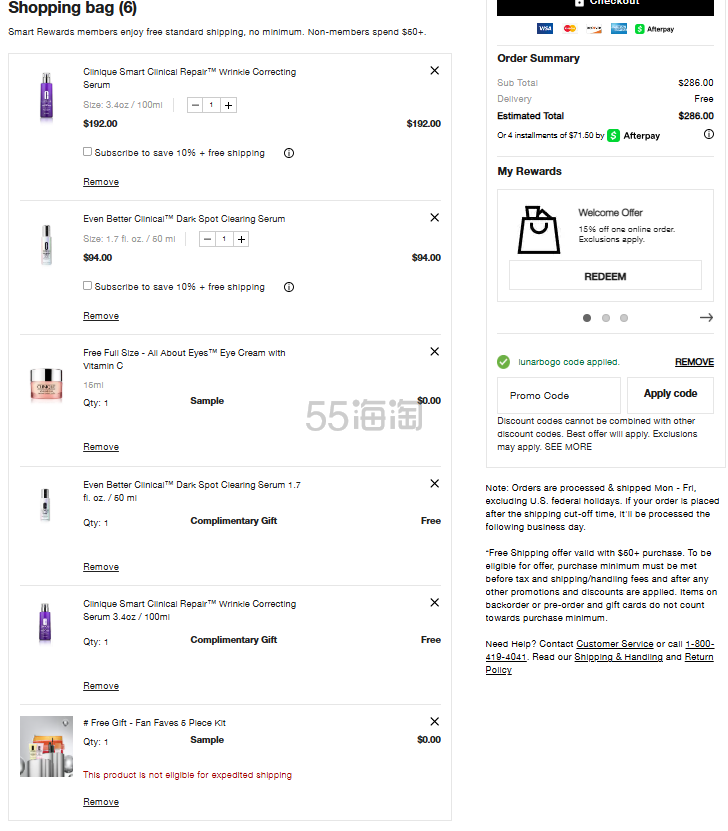Click the next arrow in My Rewards

[706, 318]
